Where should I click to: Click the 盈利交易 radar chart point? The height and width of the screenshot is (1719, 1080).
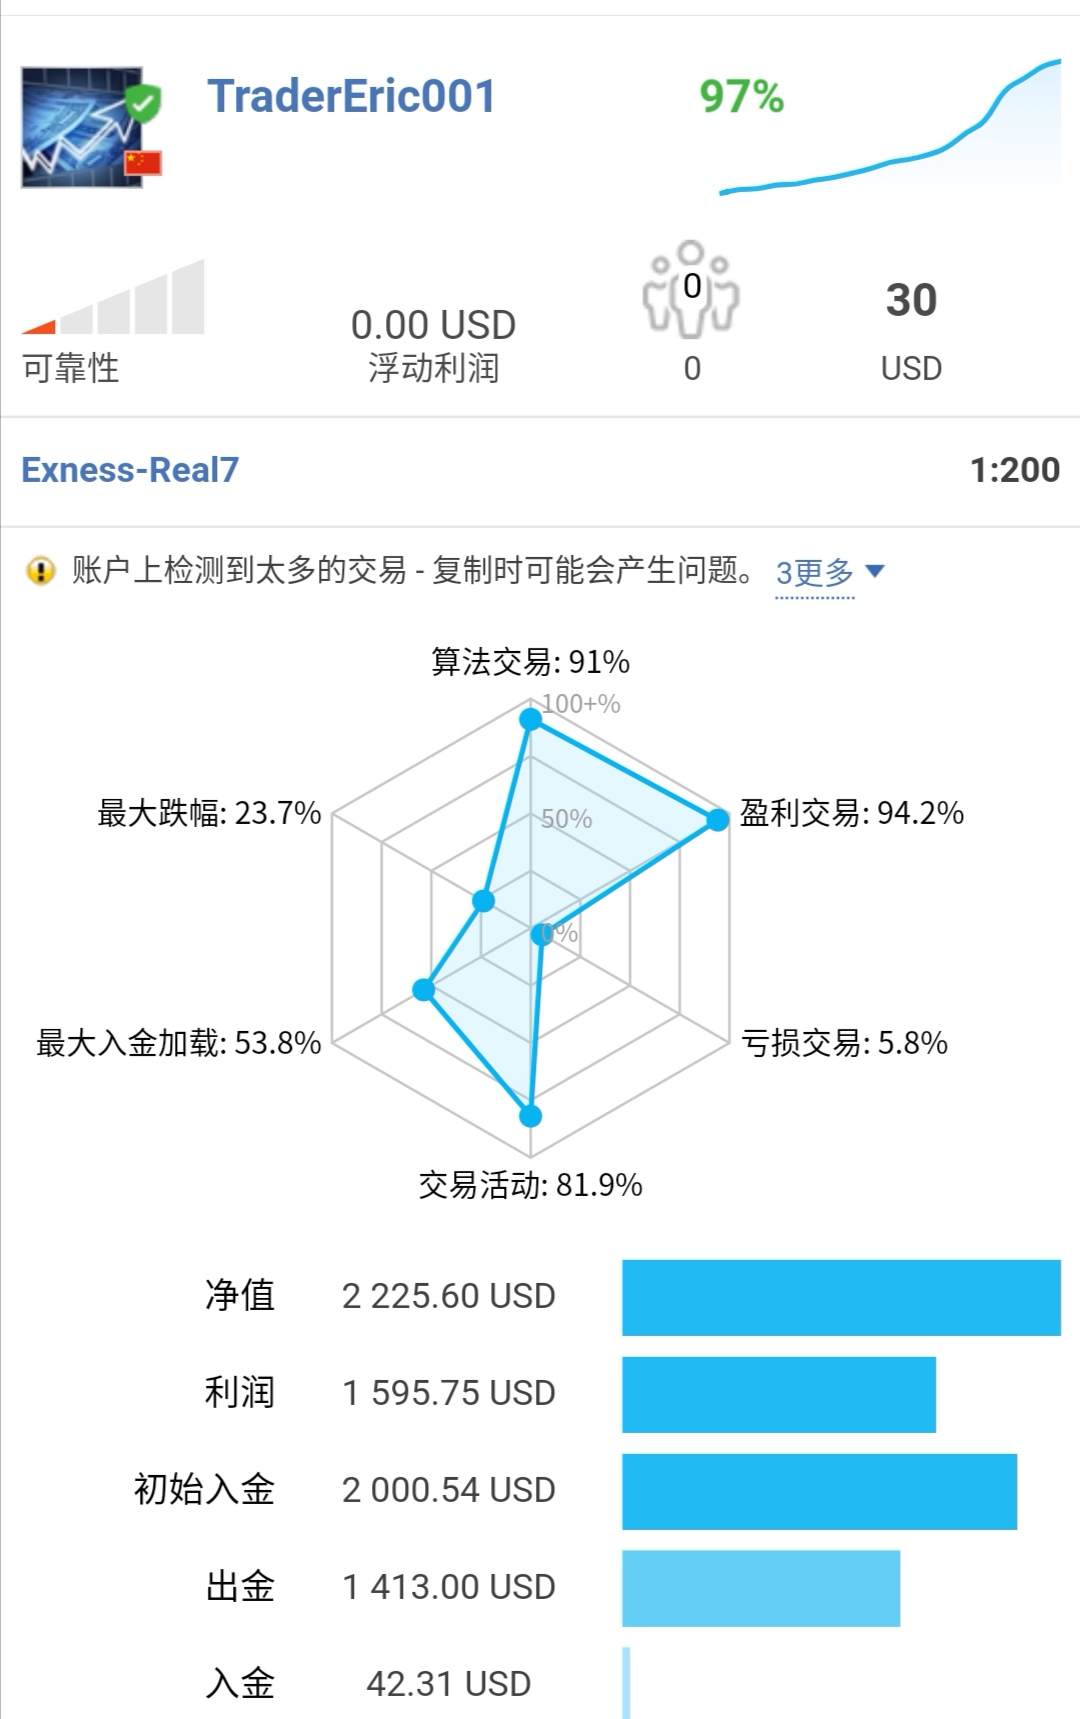point(718,820)
